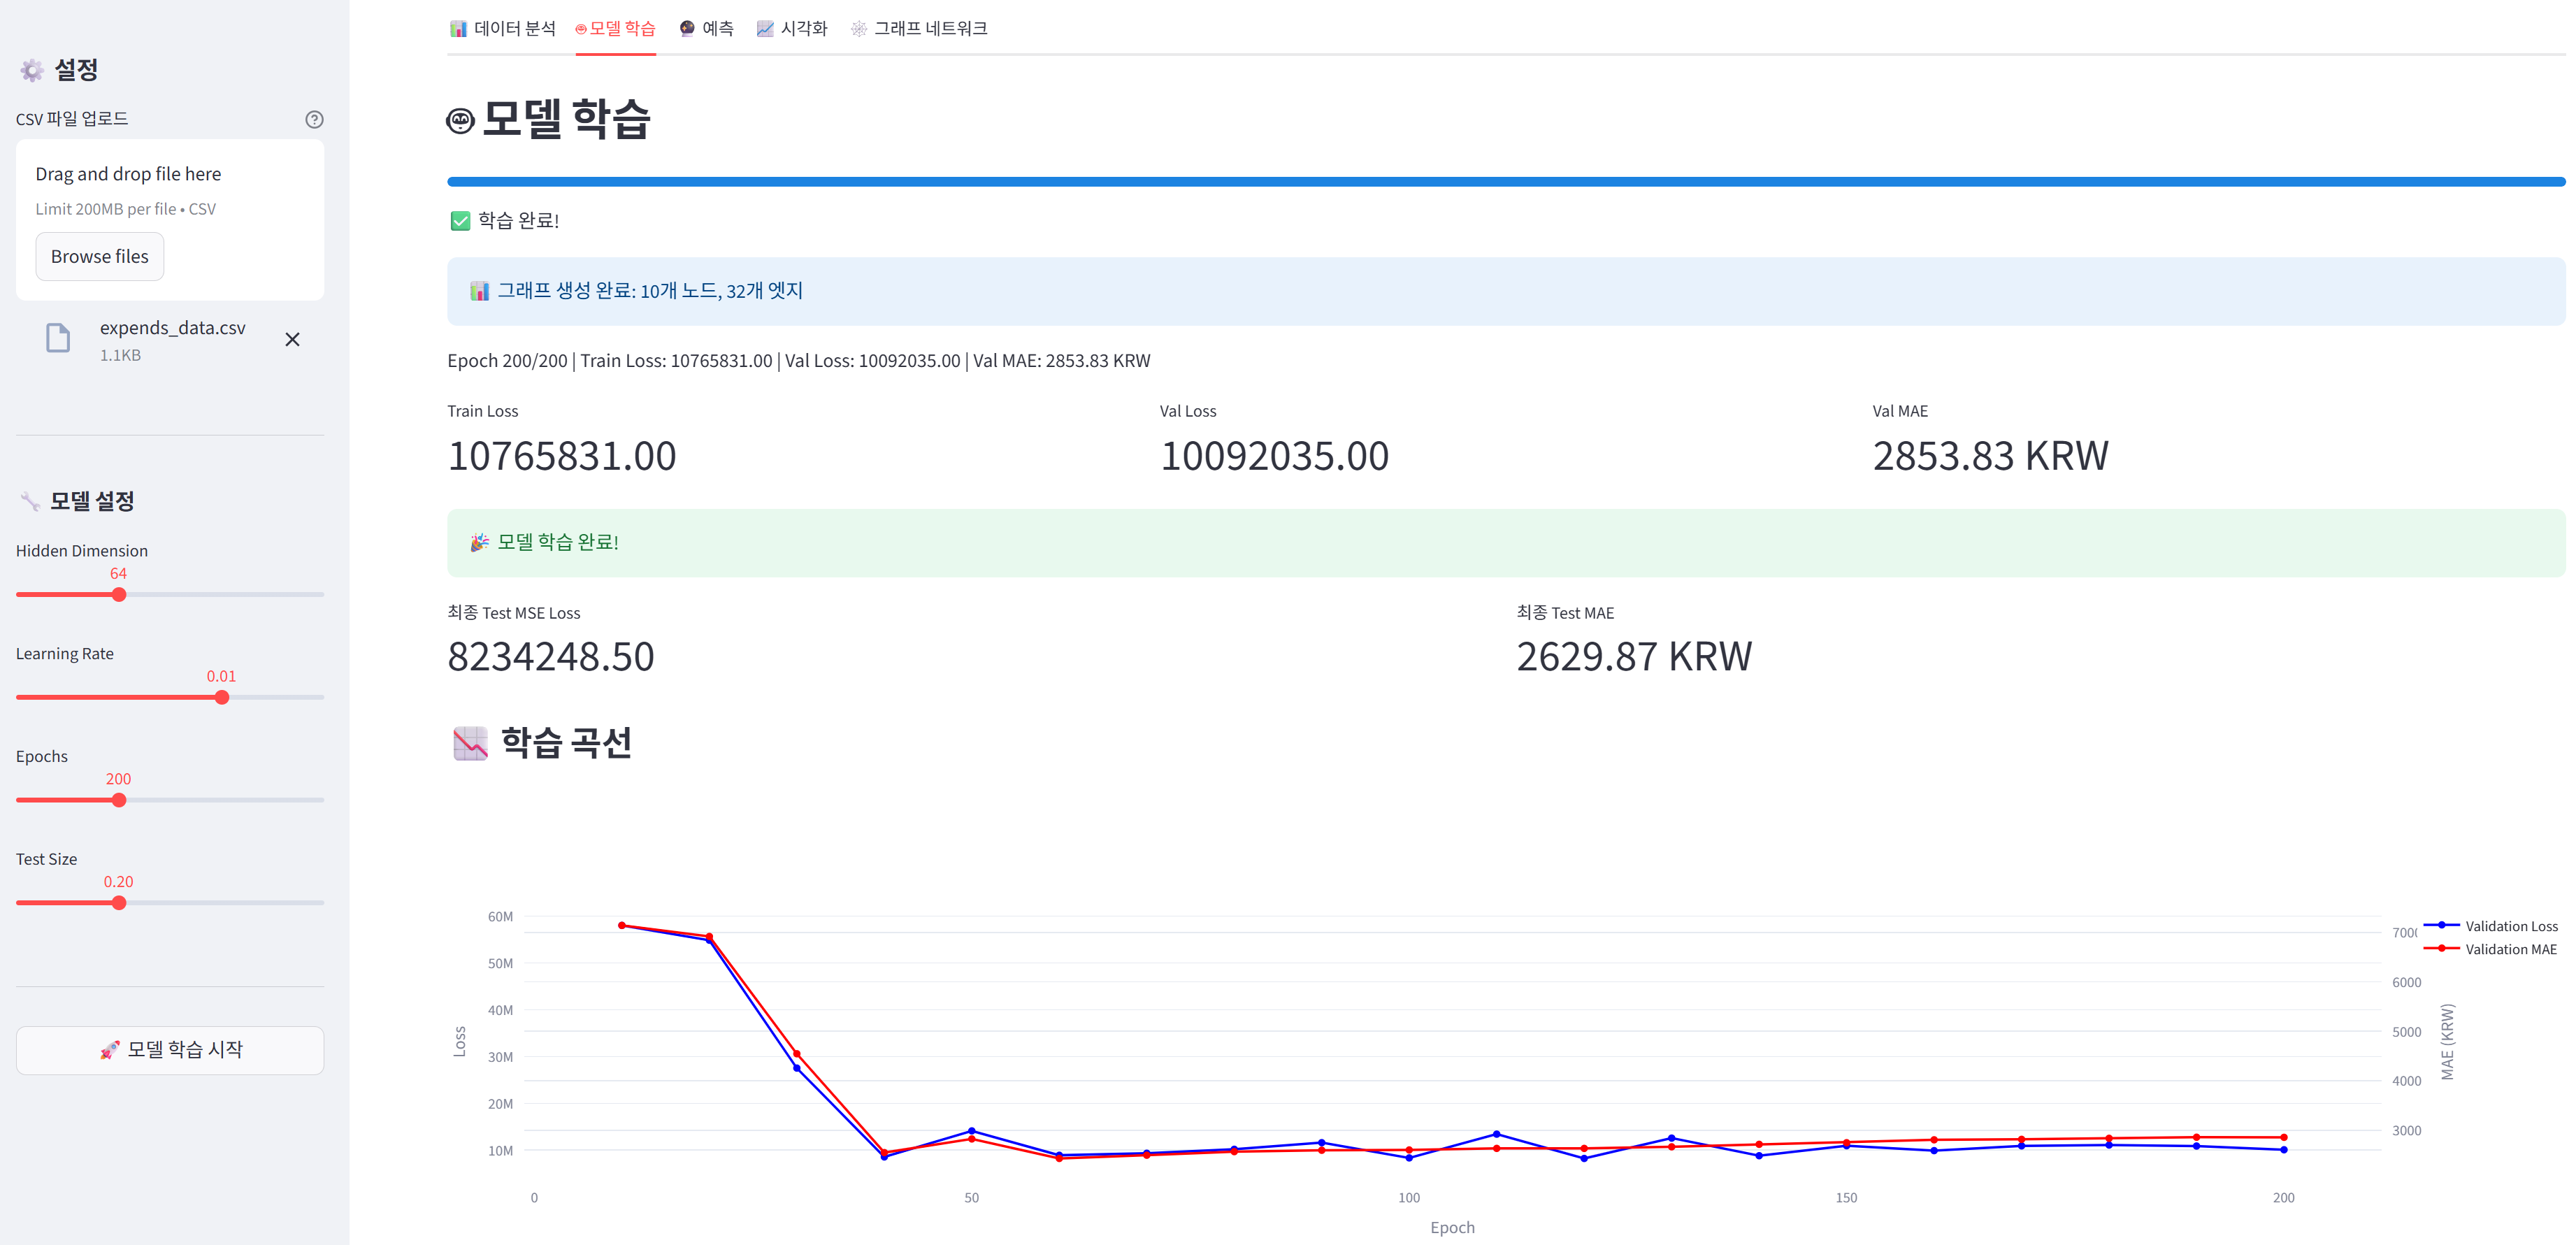
Task: Click the chart icon beside 학습 곡선
Action: pyautogui.click(x=470, y=743)
